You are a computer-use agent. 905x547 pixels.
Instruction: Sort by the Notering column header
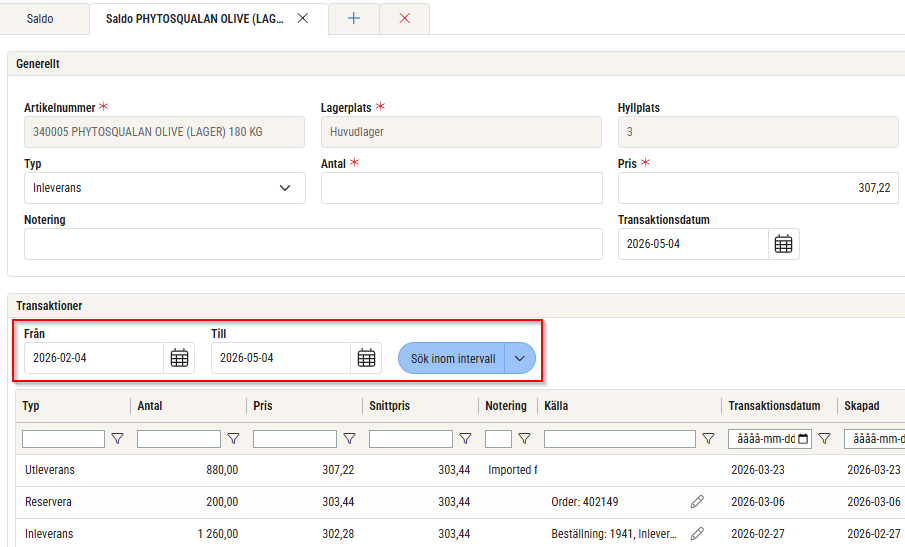click(x=506, y=406)
